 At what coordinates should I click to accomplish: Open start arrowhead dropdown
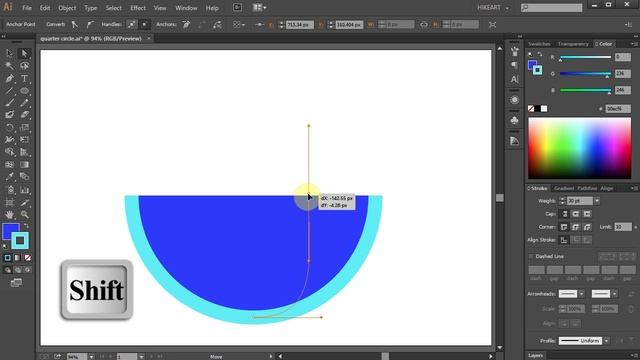pos(581,294)
